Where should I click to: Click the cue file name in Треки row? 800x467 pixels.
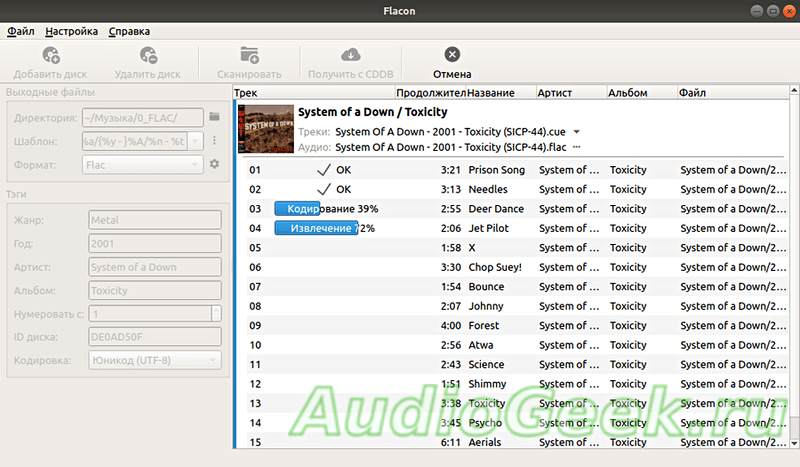(451, 132)
